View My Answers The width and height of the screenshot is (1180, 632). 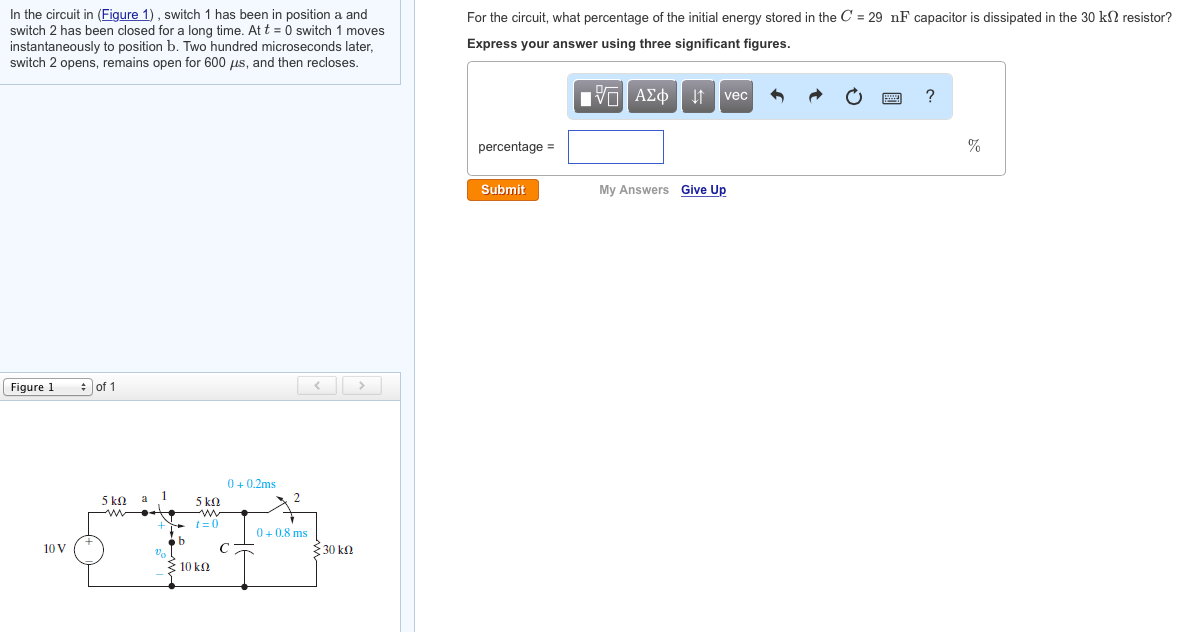tap(634, 189)
